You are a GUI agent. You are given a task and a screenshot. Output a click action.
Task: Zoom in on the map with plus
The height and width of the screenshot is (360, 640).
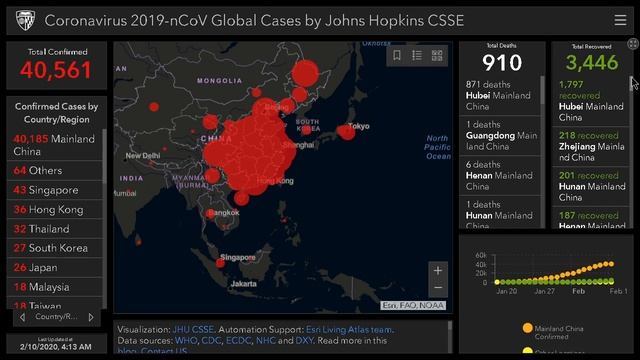point(438,271)
